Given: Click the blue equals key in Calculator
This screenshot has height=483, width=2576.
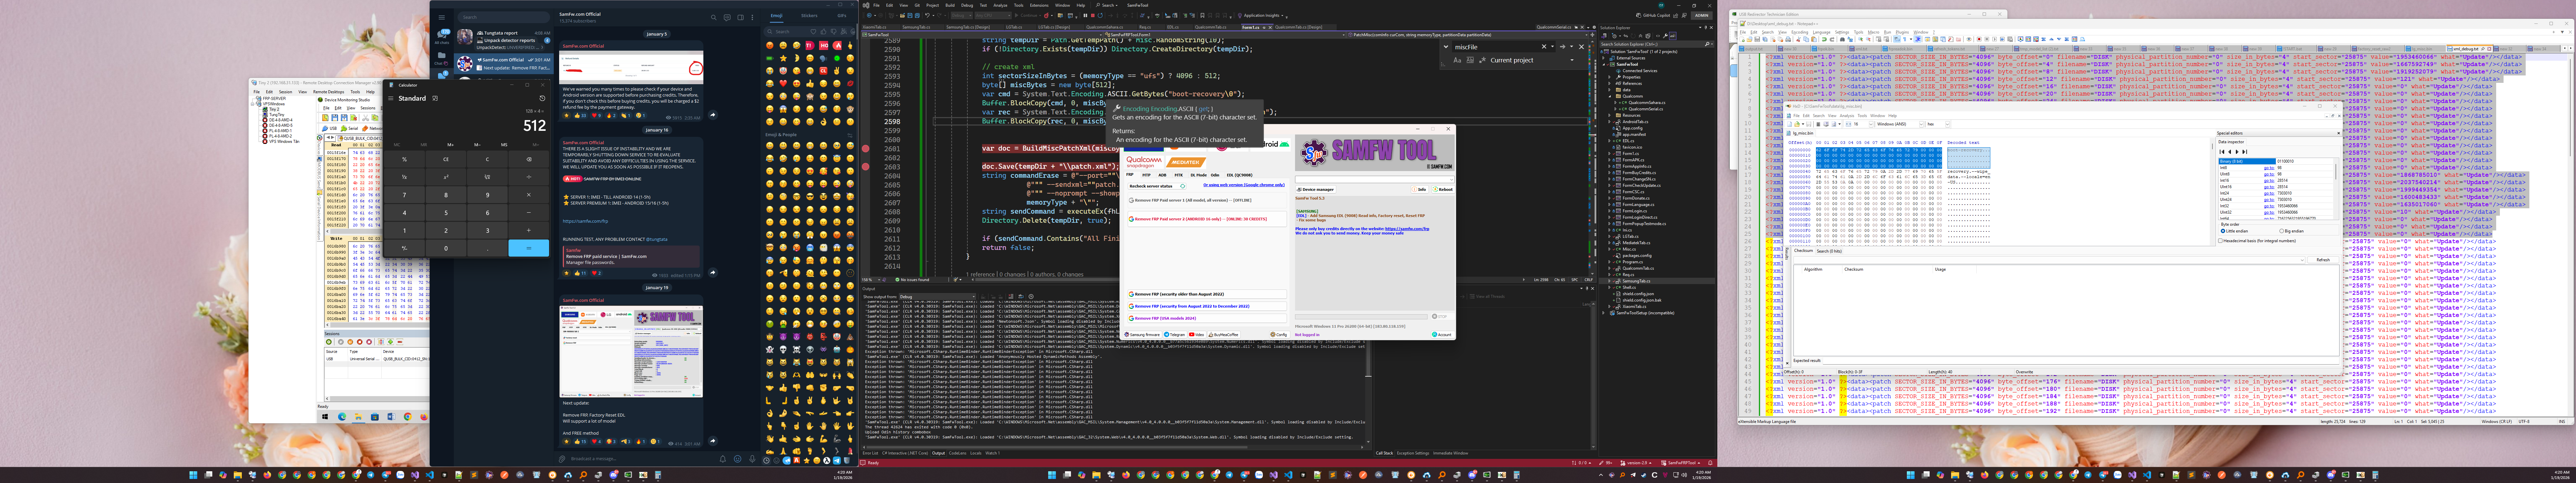Looking at the screenshot, I should (529, 248).
